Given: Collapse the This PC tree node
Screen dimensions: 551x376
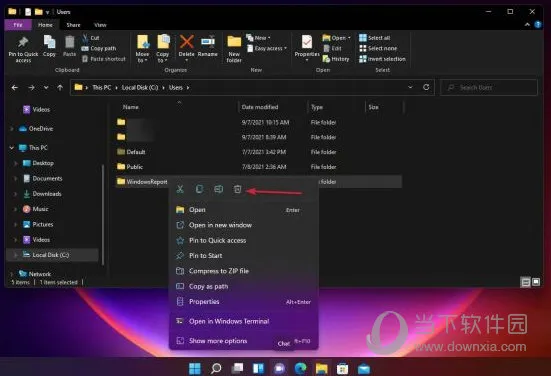Looking at the screenshot, I should coord(12,148).
